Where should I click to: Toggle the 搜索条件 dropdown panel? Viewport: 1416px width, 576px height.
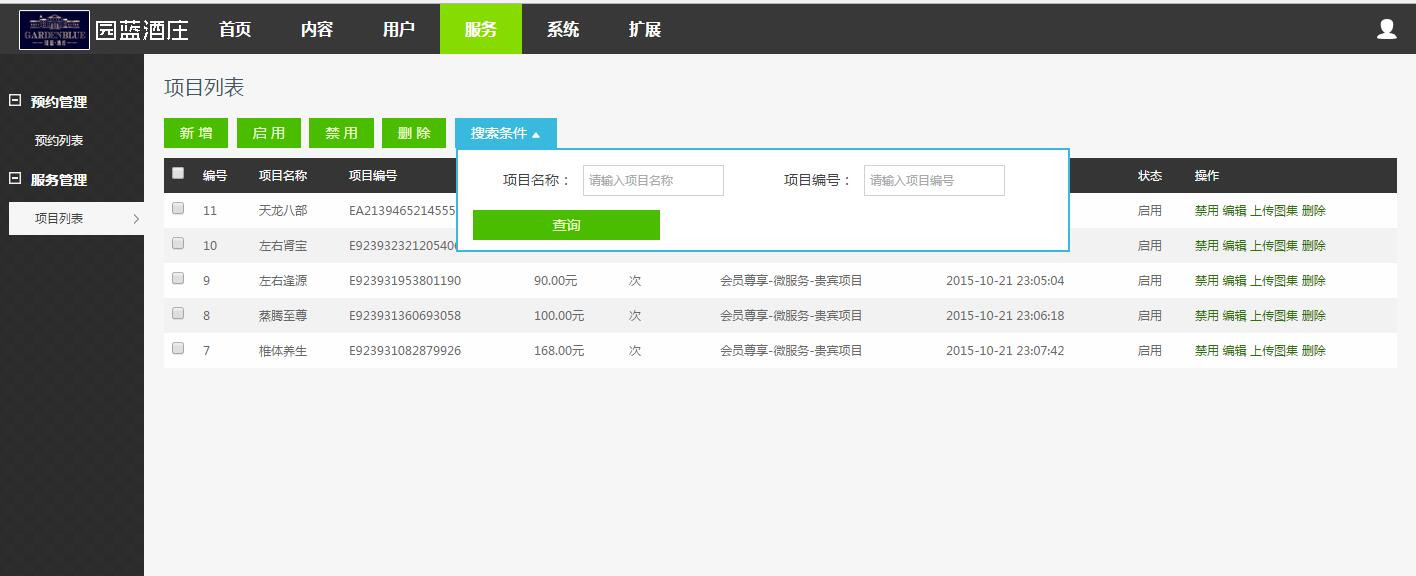coord(505,133)
